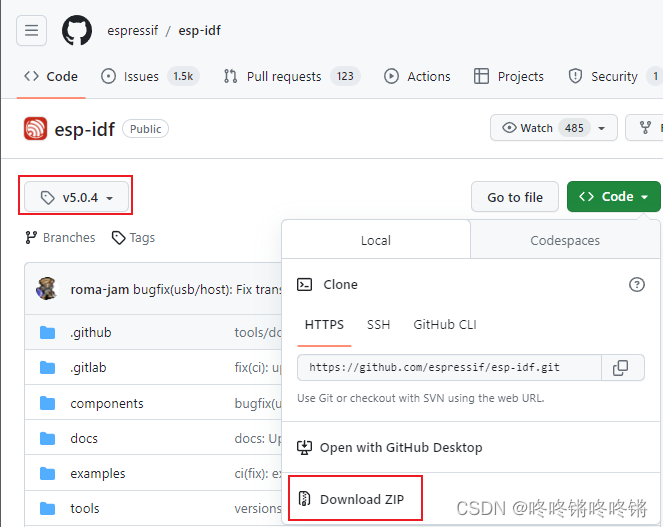Open commit message for .gitlab row
This screenshot has height=527, width=663.
258,368
